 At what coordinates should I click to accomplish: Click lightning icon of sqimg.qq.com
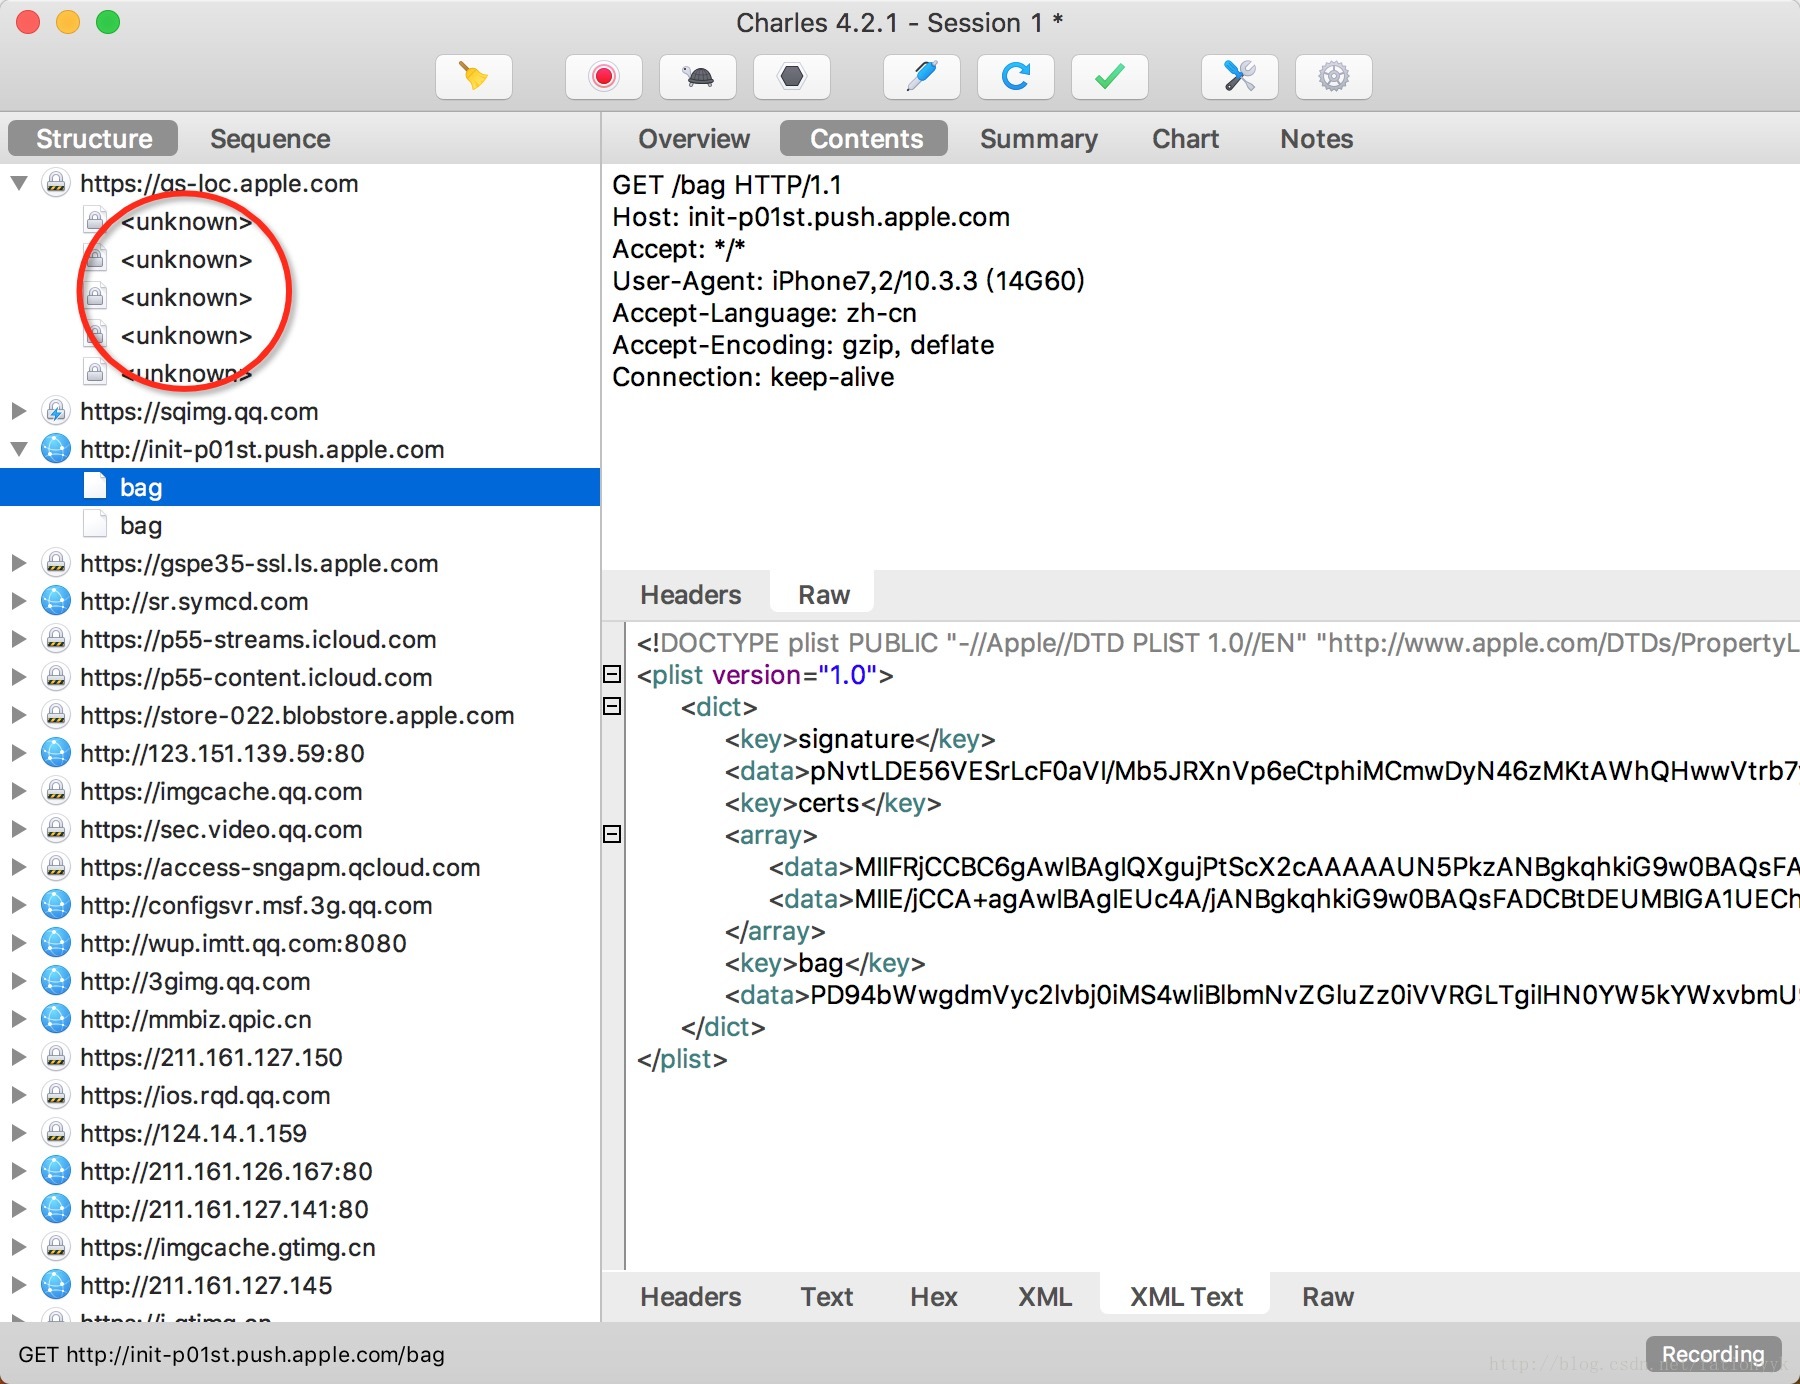click(x=56, y=411)
